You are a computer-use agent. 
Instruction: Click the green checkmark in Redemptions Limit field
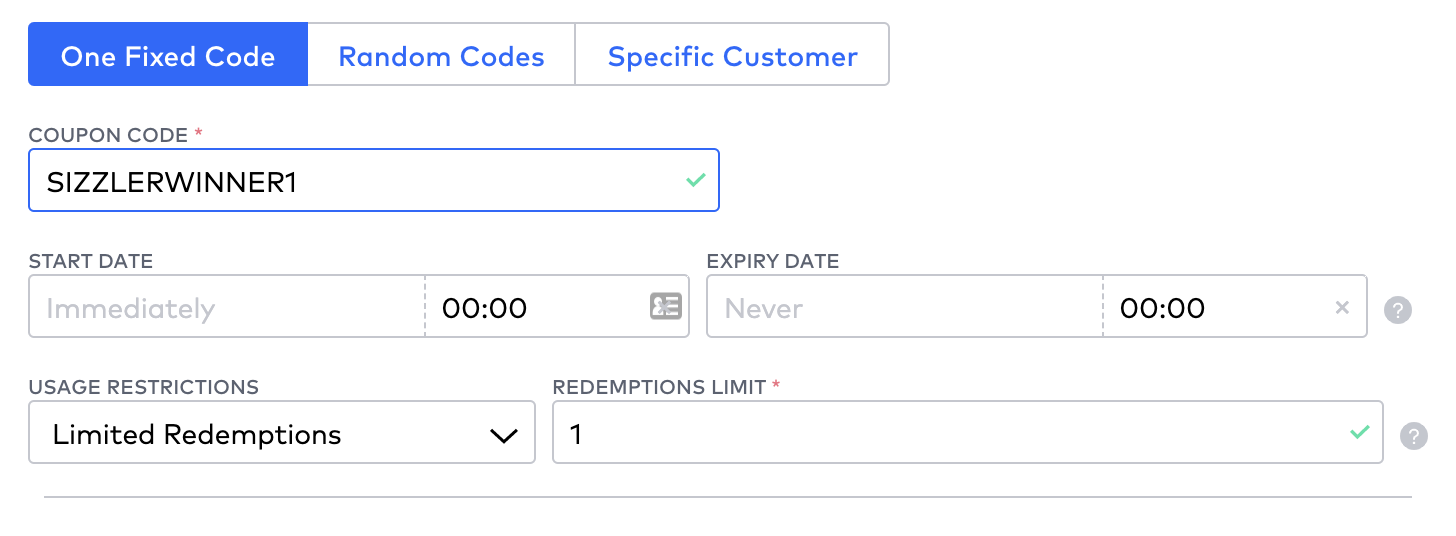tap(1359, 432)
